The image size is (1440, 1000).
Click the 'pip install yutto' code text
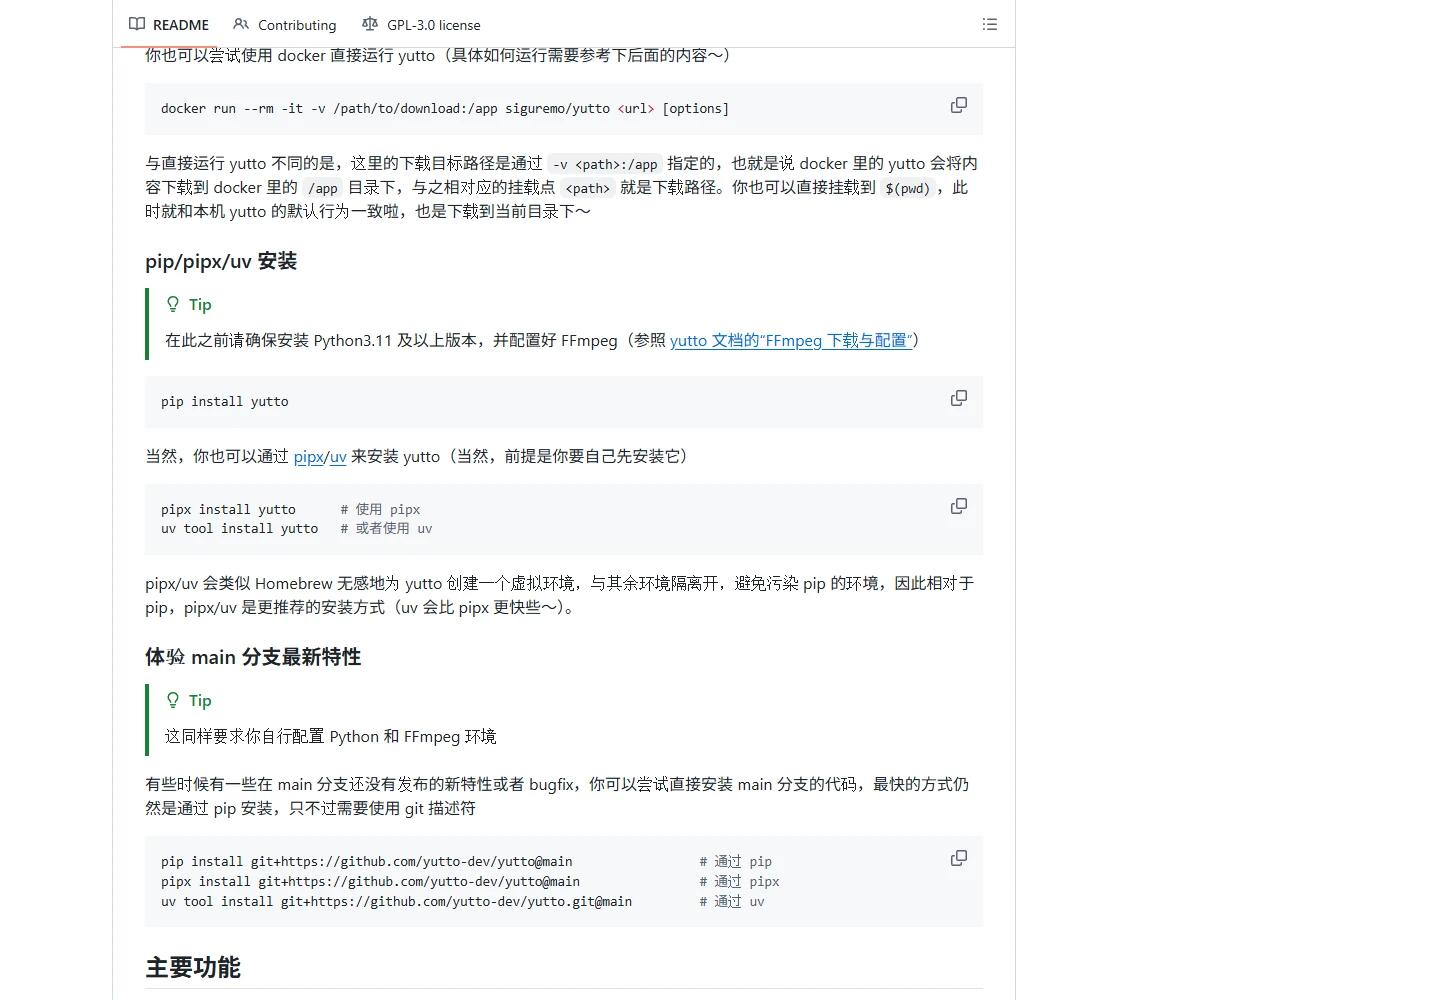pos(225,401)
